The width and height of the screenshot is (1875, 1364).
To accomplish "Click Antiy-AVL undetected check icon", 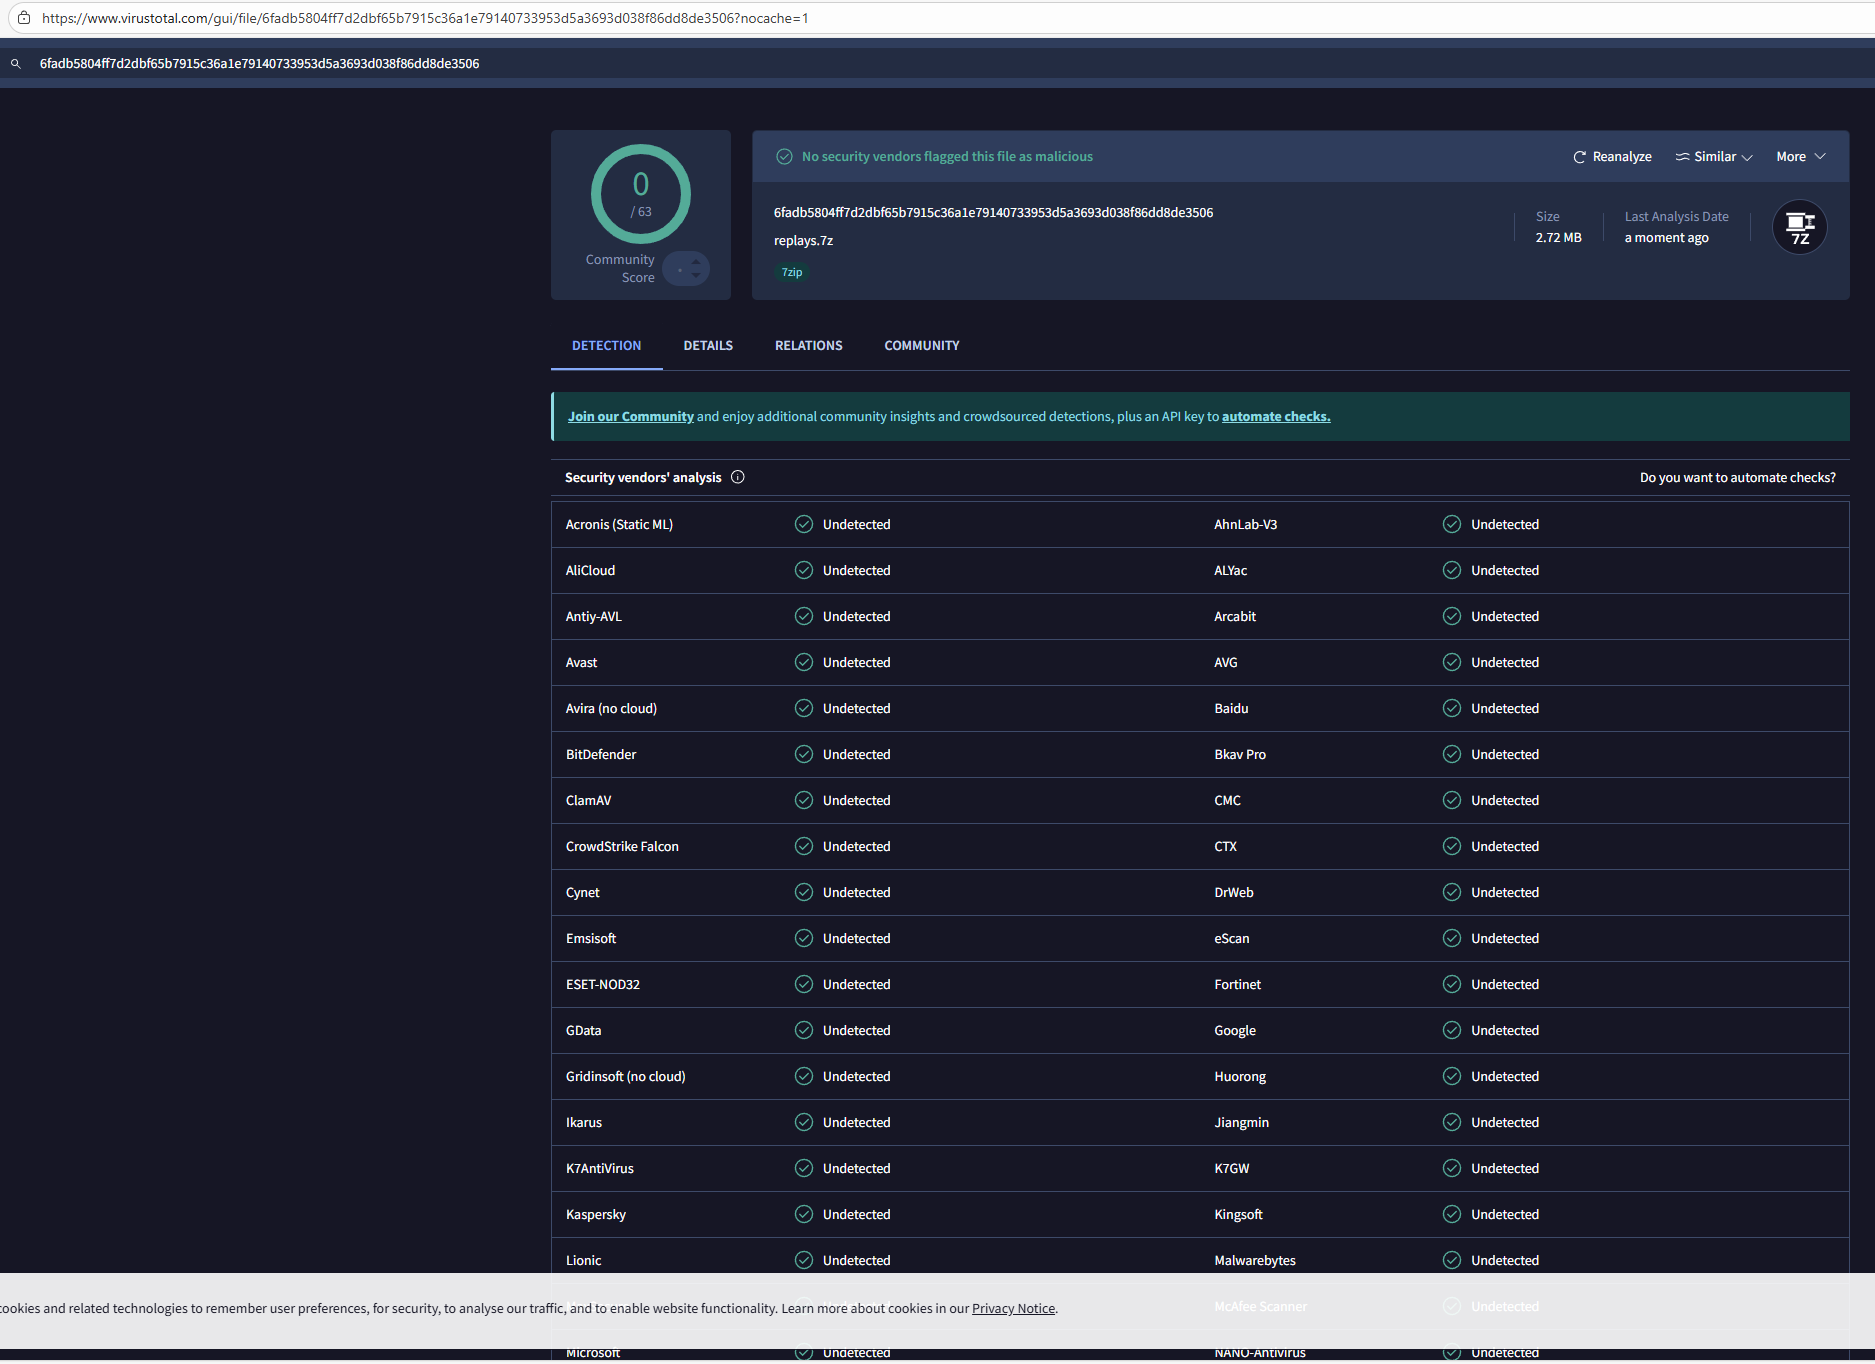I will point(804,616).
